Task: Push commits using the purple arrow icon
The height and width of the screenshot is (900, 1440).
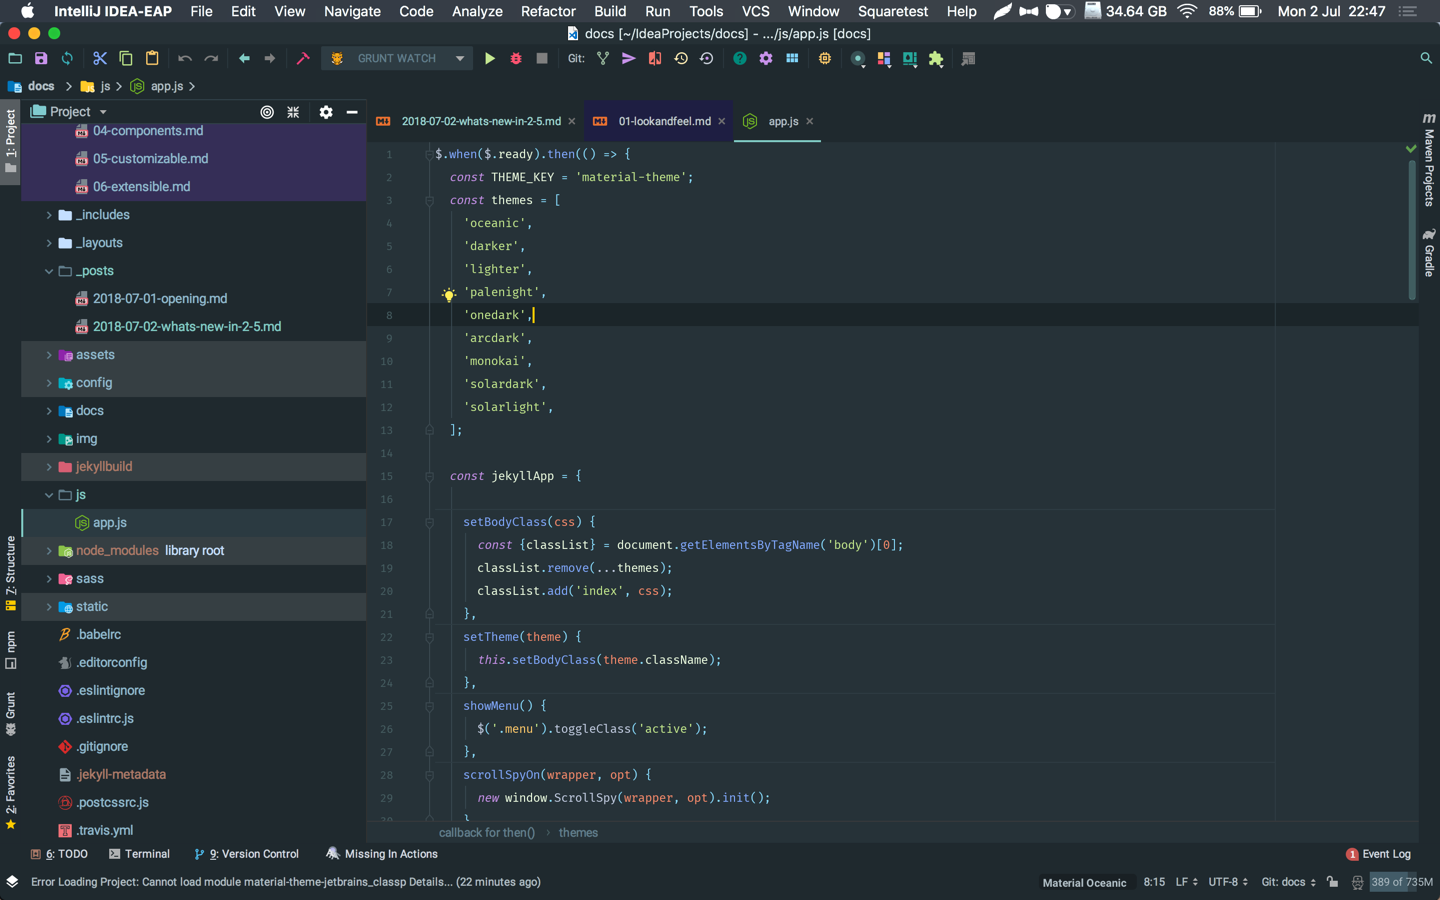Action: 628,58
